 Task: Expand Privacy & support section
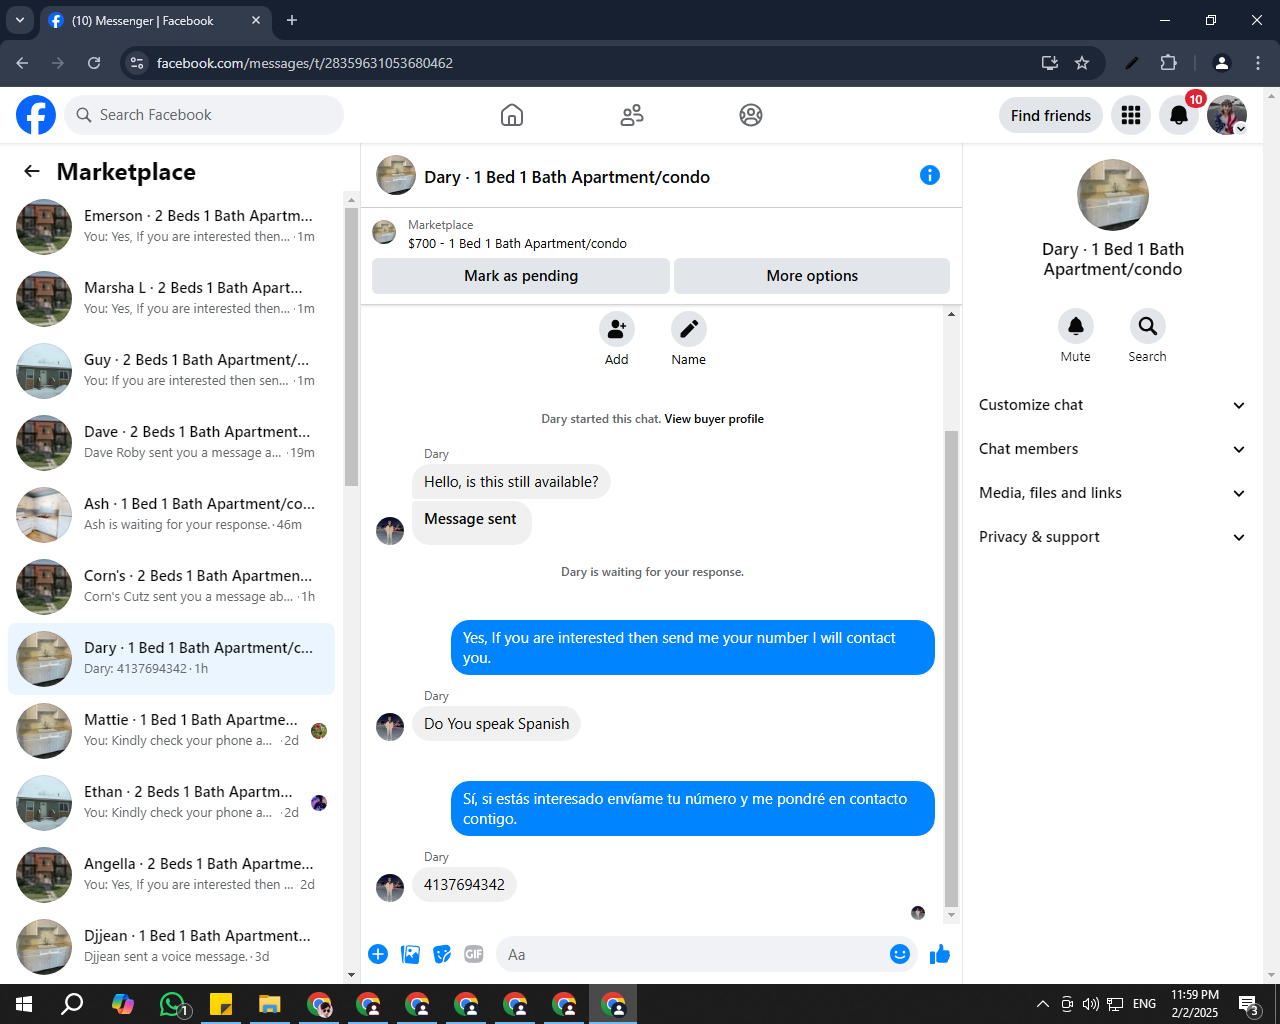tap(1113, 537)
